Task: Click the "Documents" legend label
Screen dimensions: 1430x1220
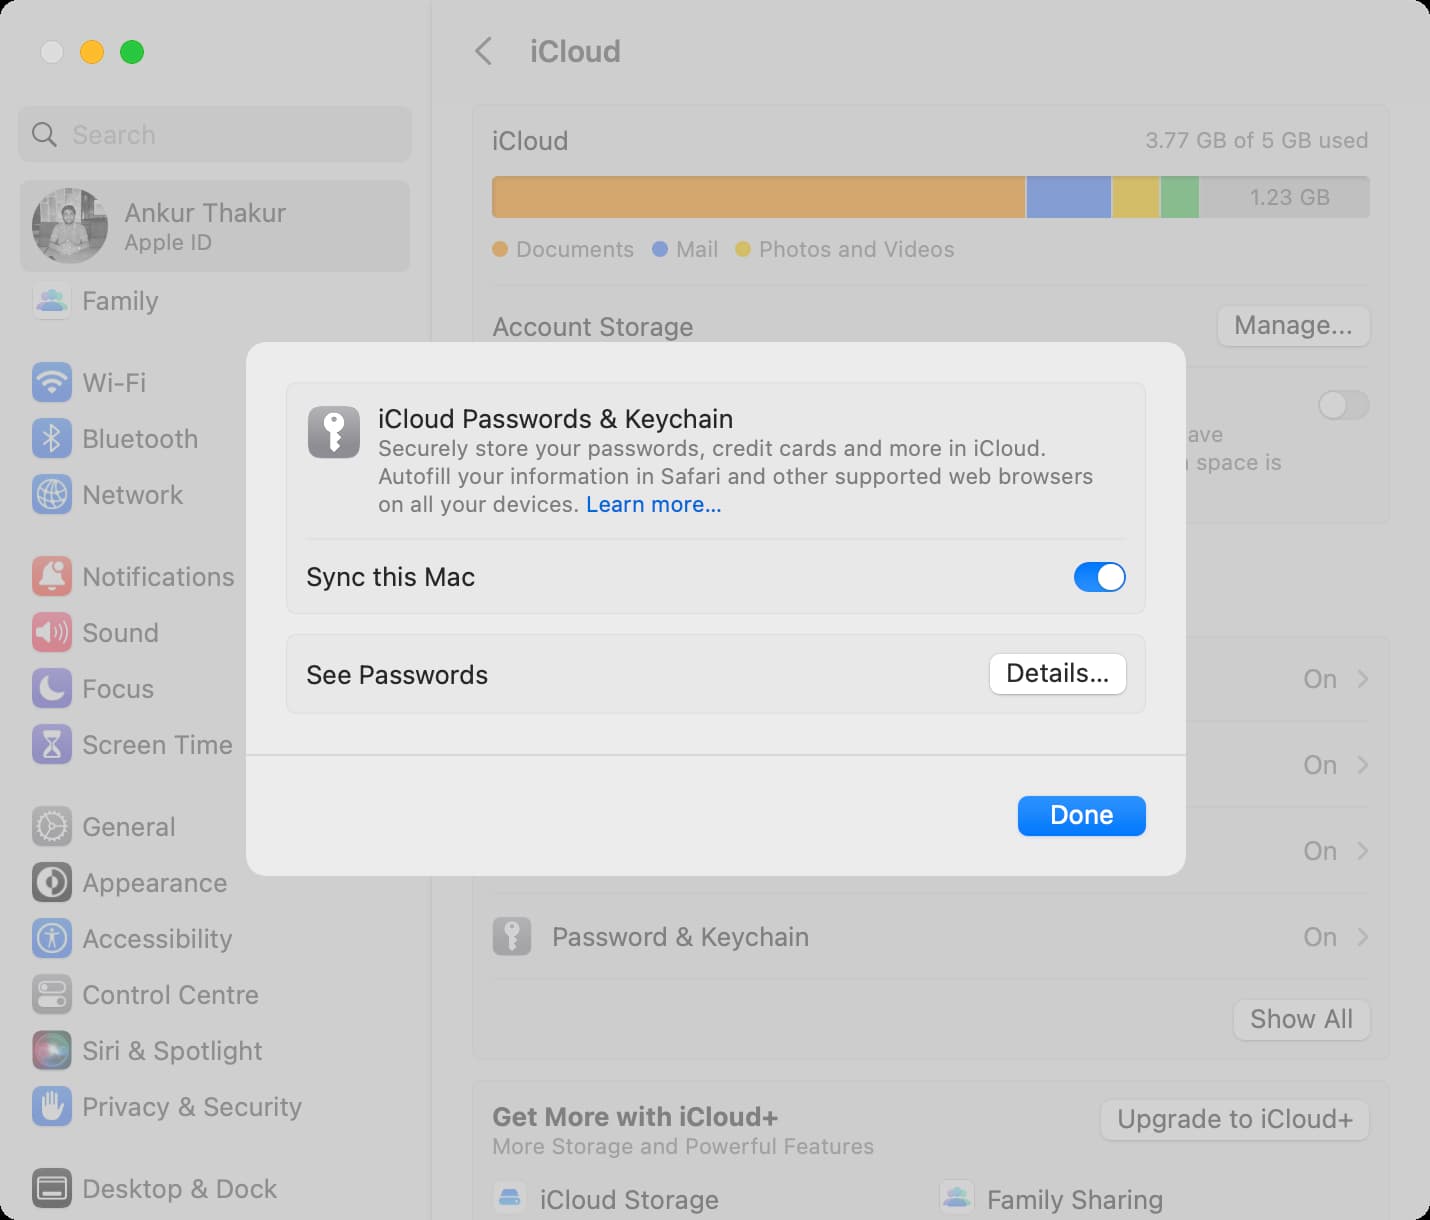Action: [x=575, y=249]
